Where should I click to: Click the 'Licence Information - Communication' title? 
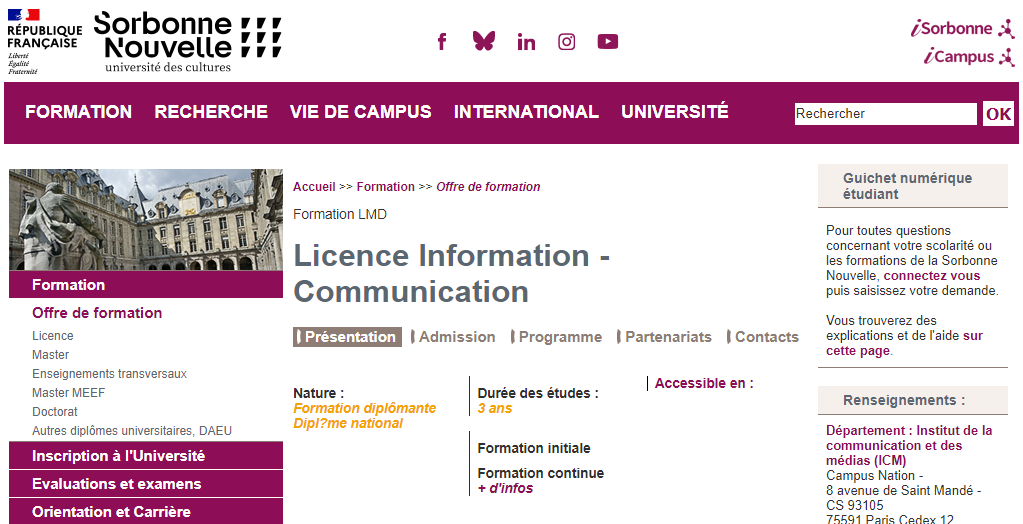pyautogui.click(x=451, y=273)
